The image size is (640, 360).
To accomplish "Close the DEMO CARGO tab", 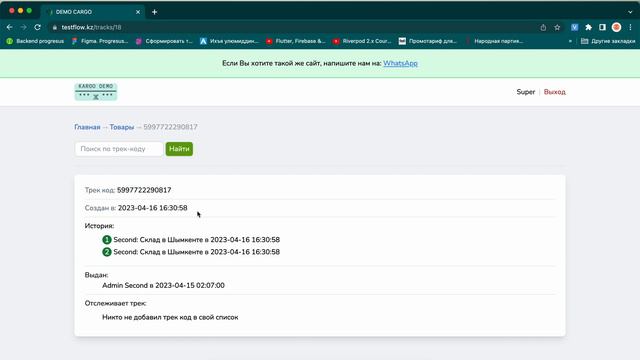I will pyautogui.click(x=138, y=12).
